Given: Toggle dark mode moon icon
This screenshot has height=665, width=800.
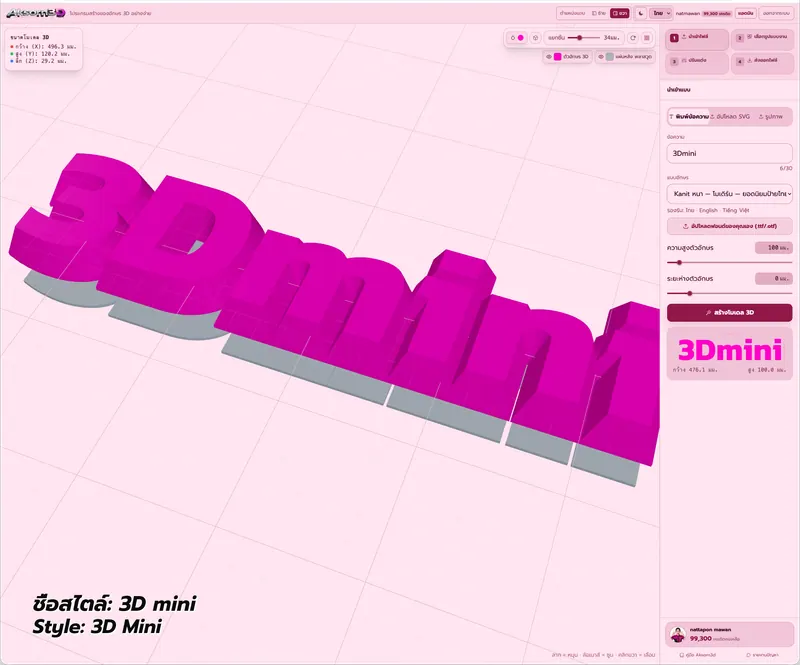Looking at the screenshot, I should tap(641, 13).
